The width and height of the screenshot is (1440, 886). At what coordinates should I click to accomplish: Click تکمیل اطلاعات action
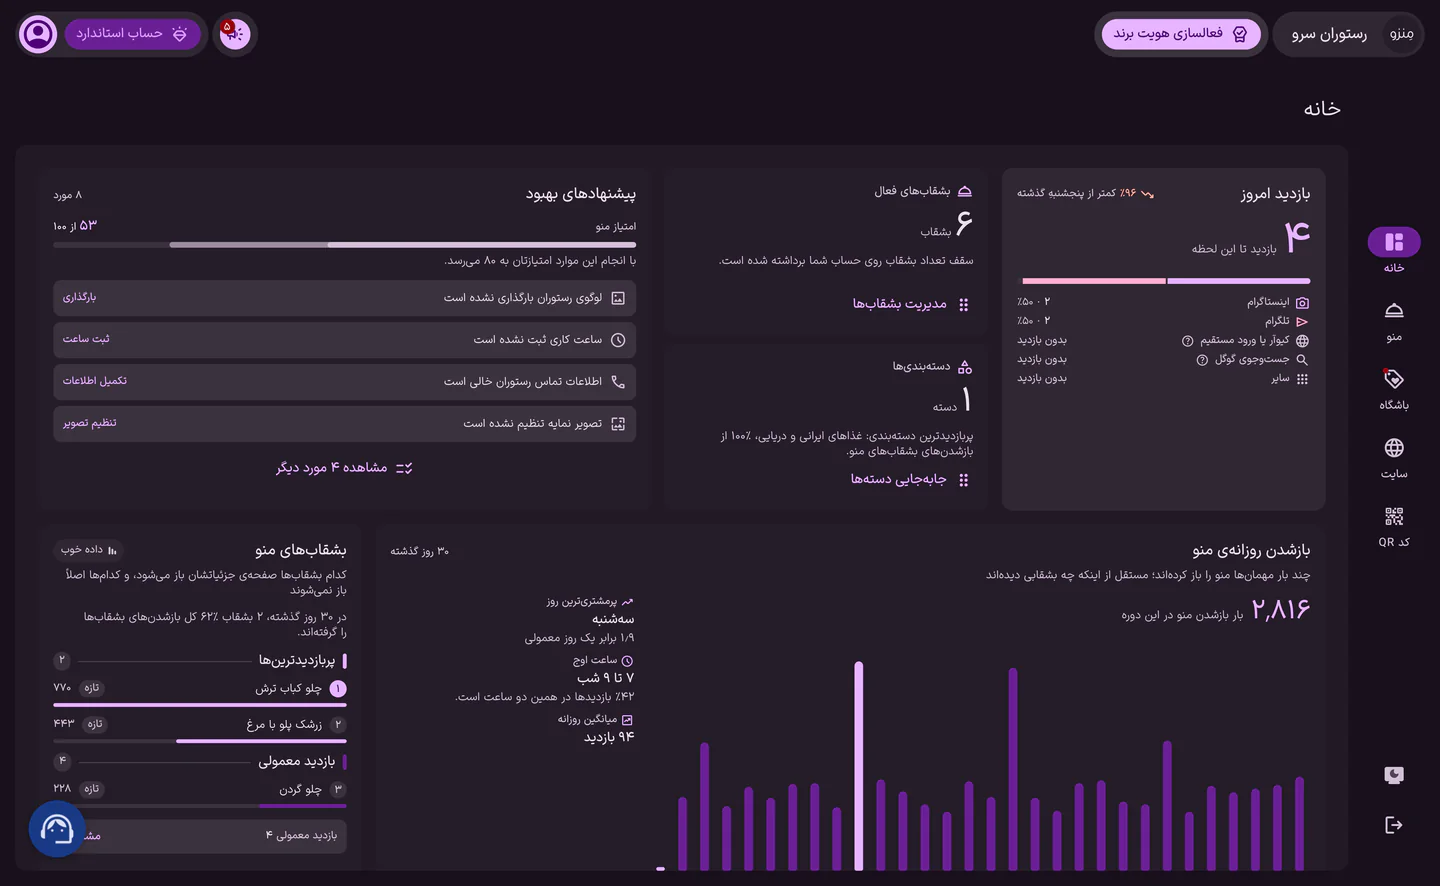tap(95, 382)
